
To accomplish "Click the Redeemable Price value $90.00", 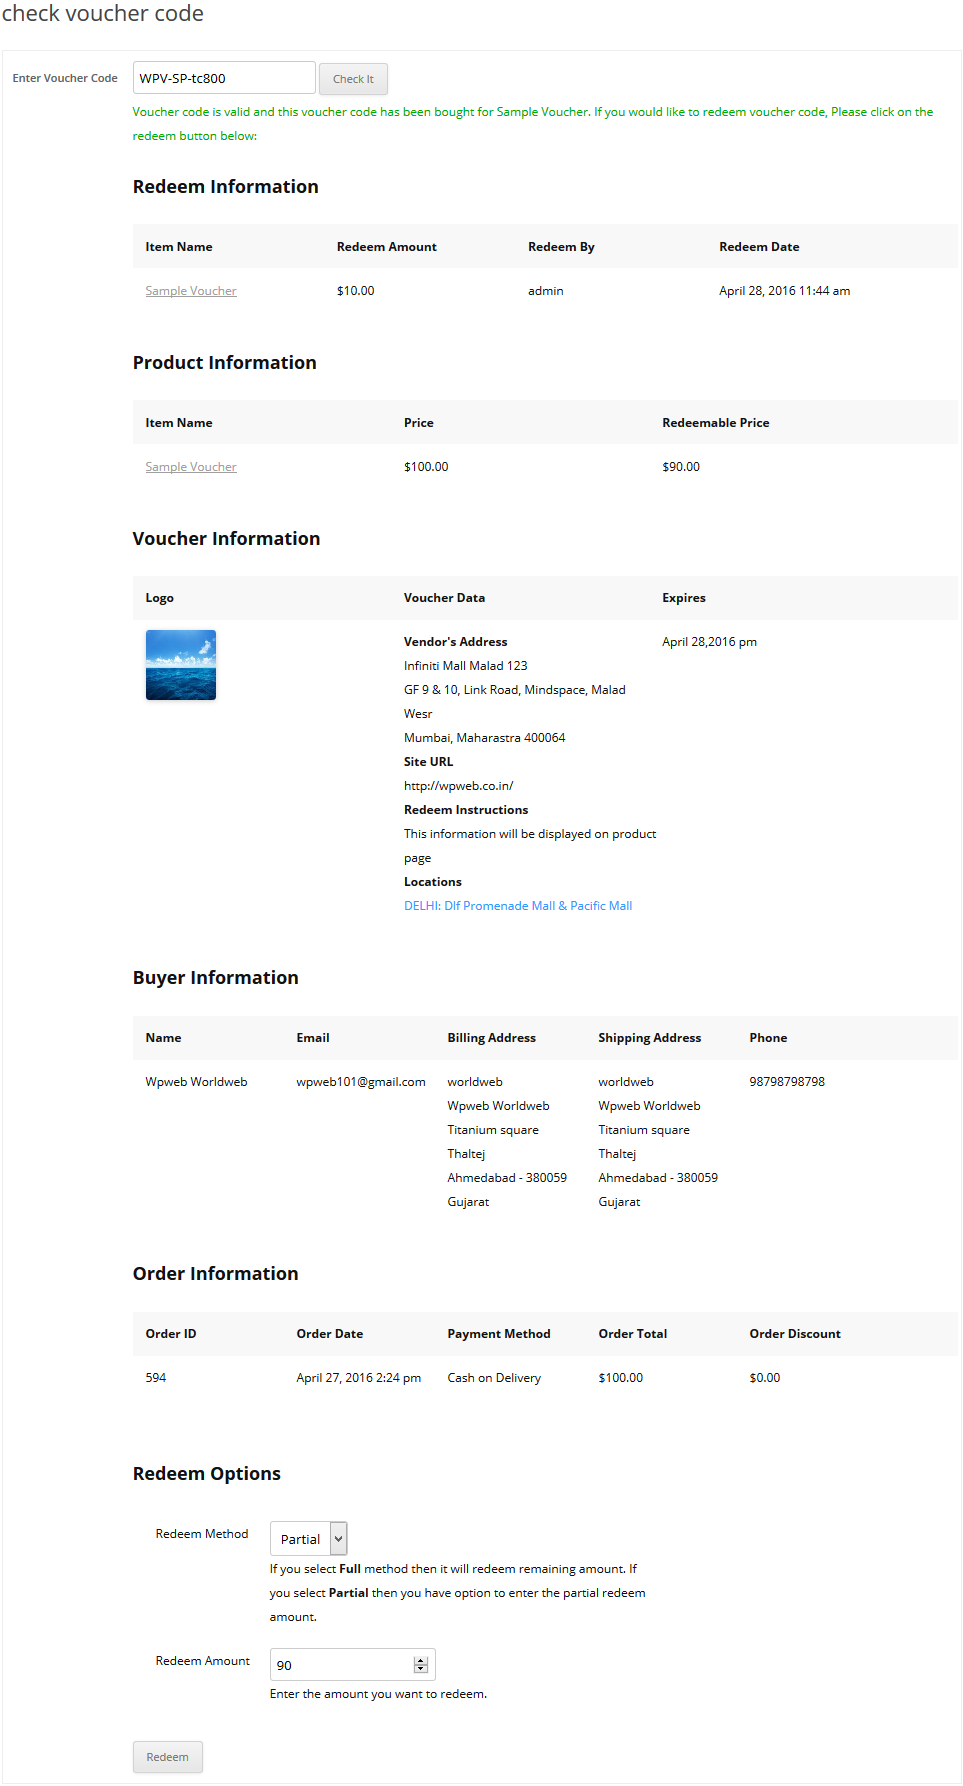I will click(681, 467).
